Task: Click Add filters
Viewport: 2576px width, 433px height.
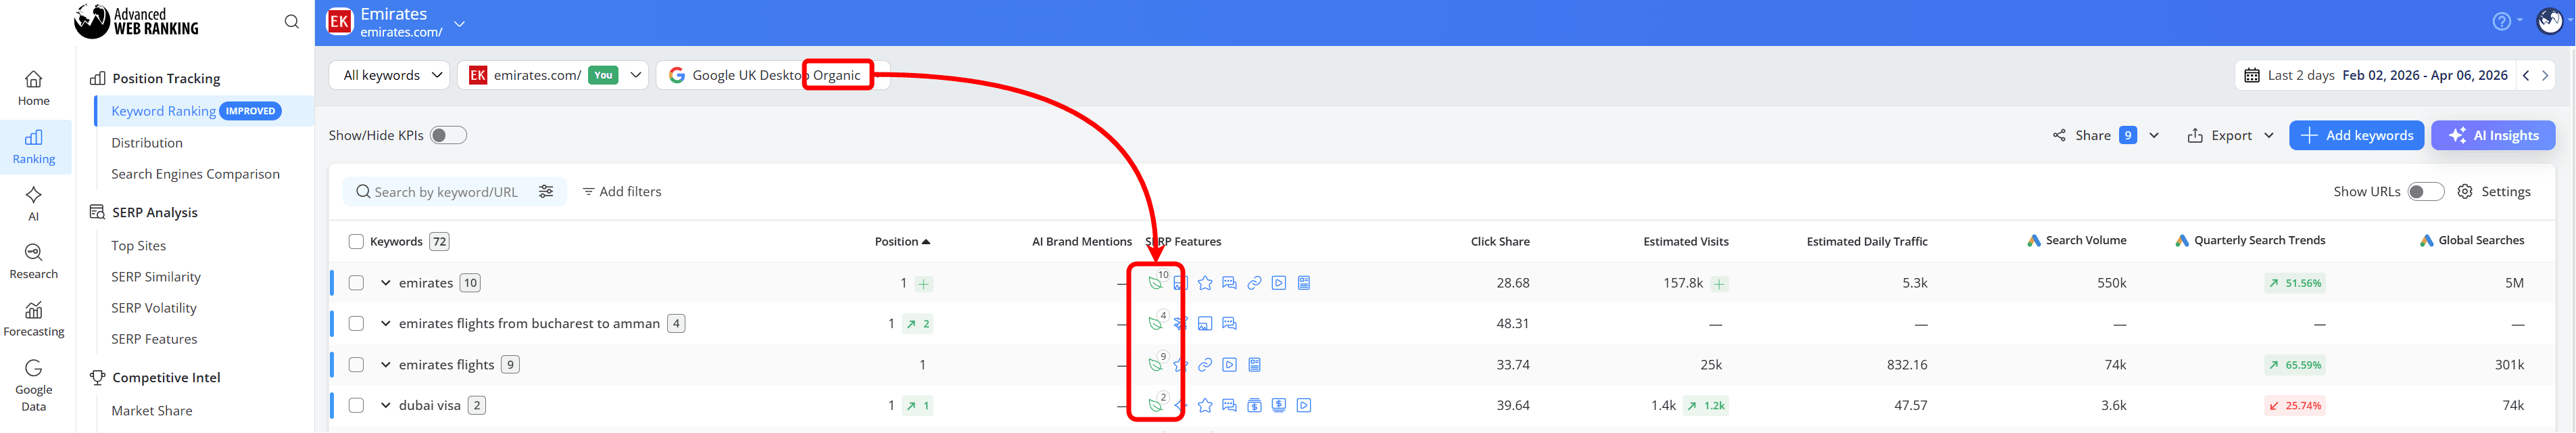Action: (622, 191)
